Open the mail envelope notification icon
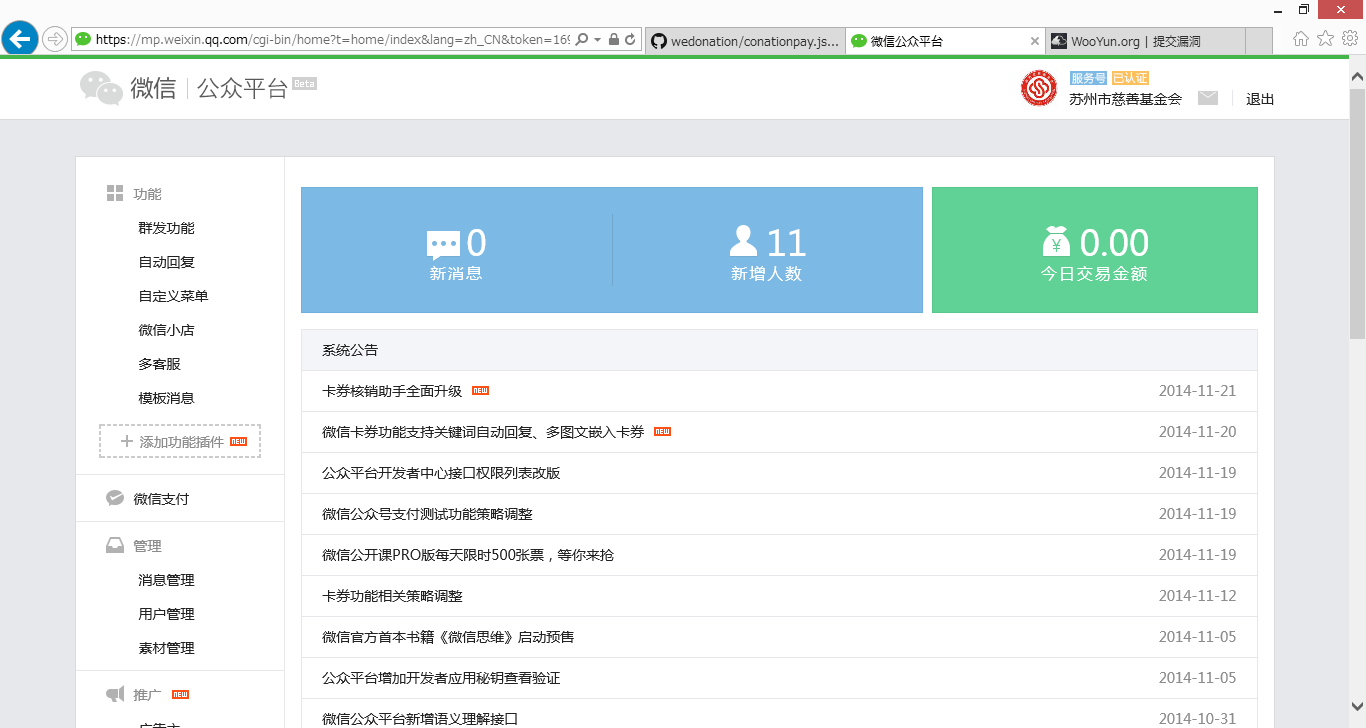 coord(1208,98)
